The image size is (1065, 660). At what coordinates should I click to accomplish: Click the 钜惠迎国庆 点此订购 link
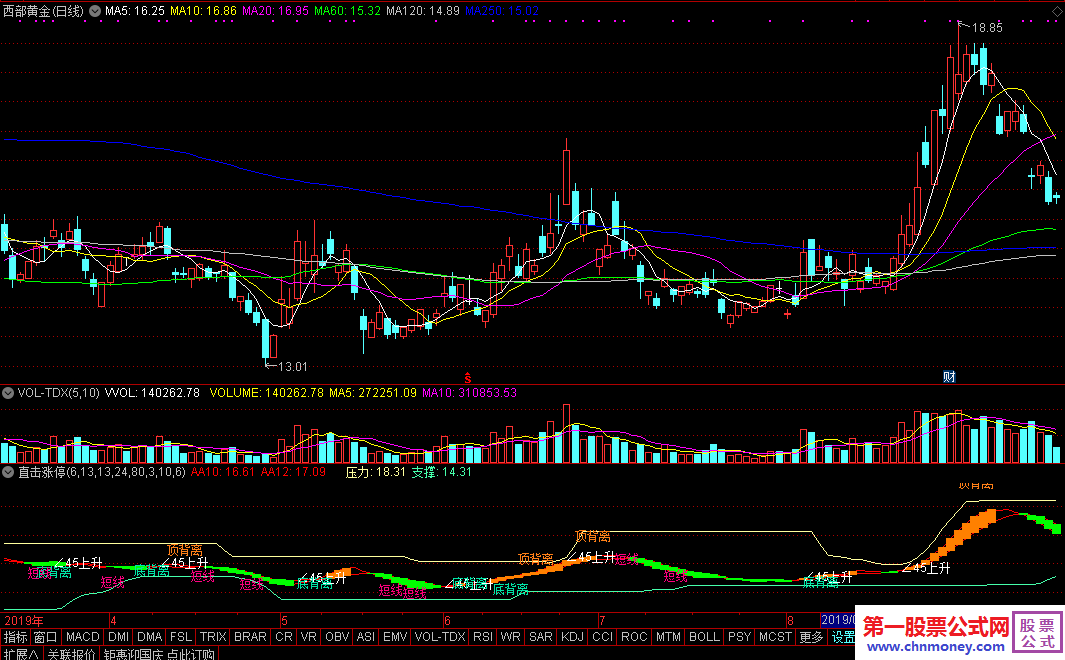160,654
